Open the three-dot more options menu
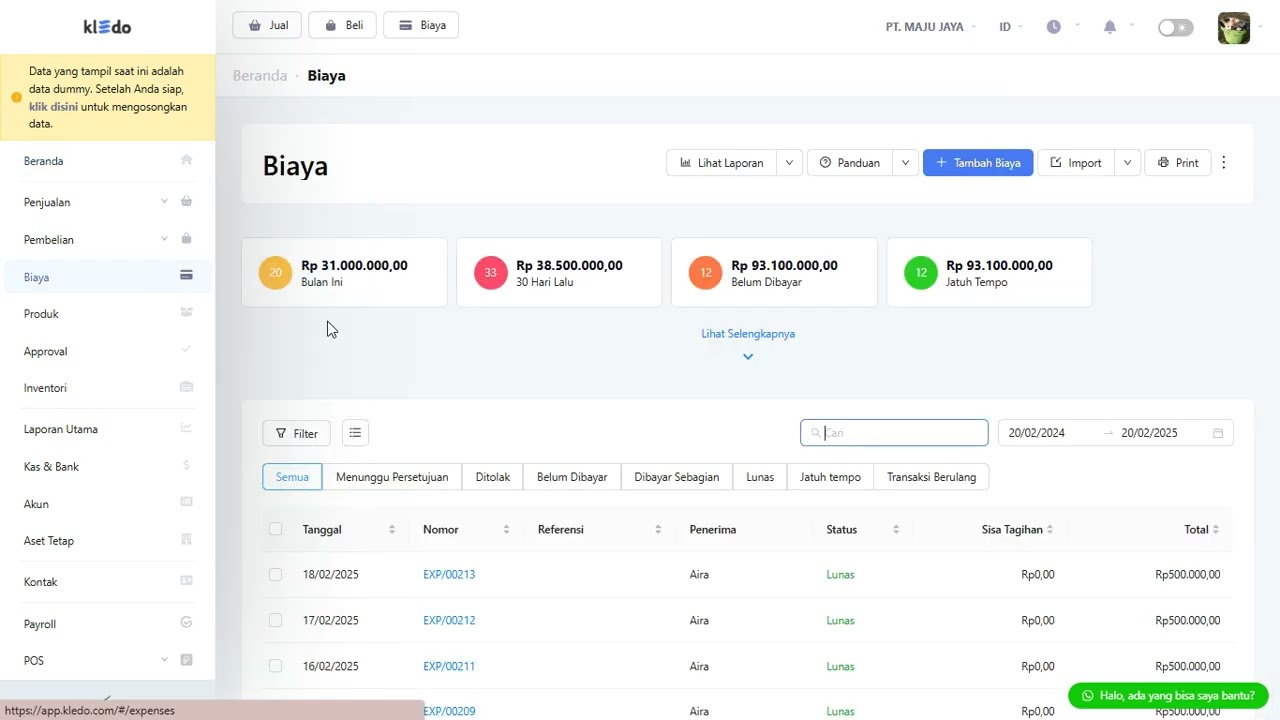The width and height of the screenshot is (1280, 720). pyautogui.click(x=1224, y=162)
